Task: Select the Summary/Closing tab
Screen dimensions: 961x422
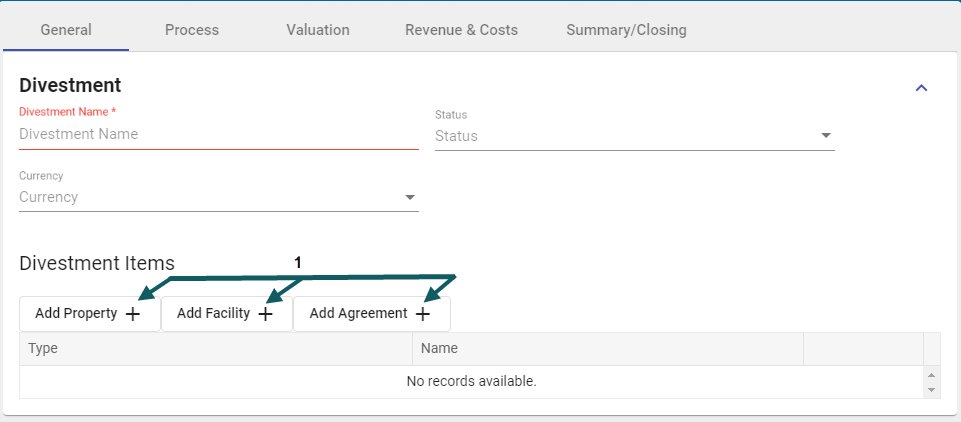Action: click(x=626, y=30)
